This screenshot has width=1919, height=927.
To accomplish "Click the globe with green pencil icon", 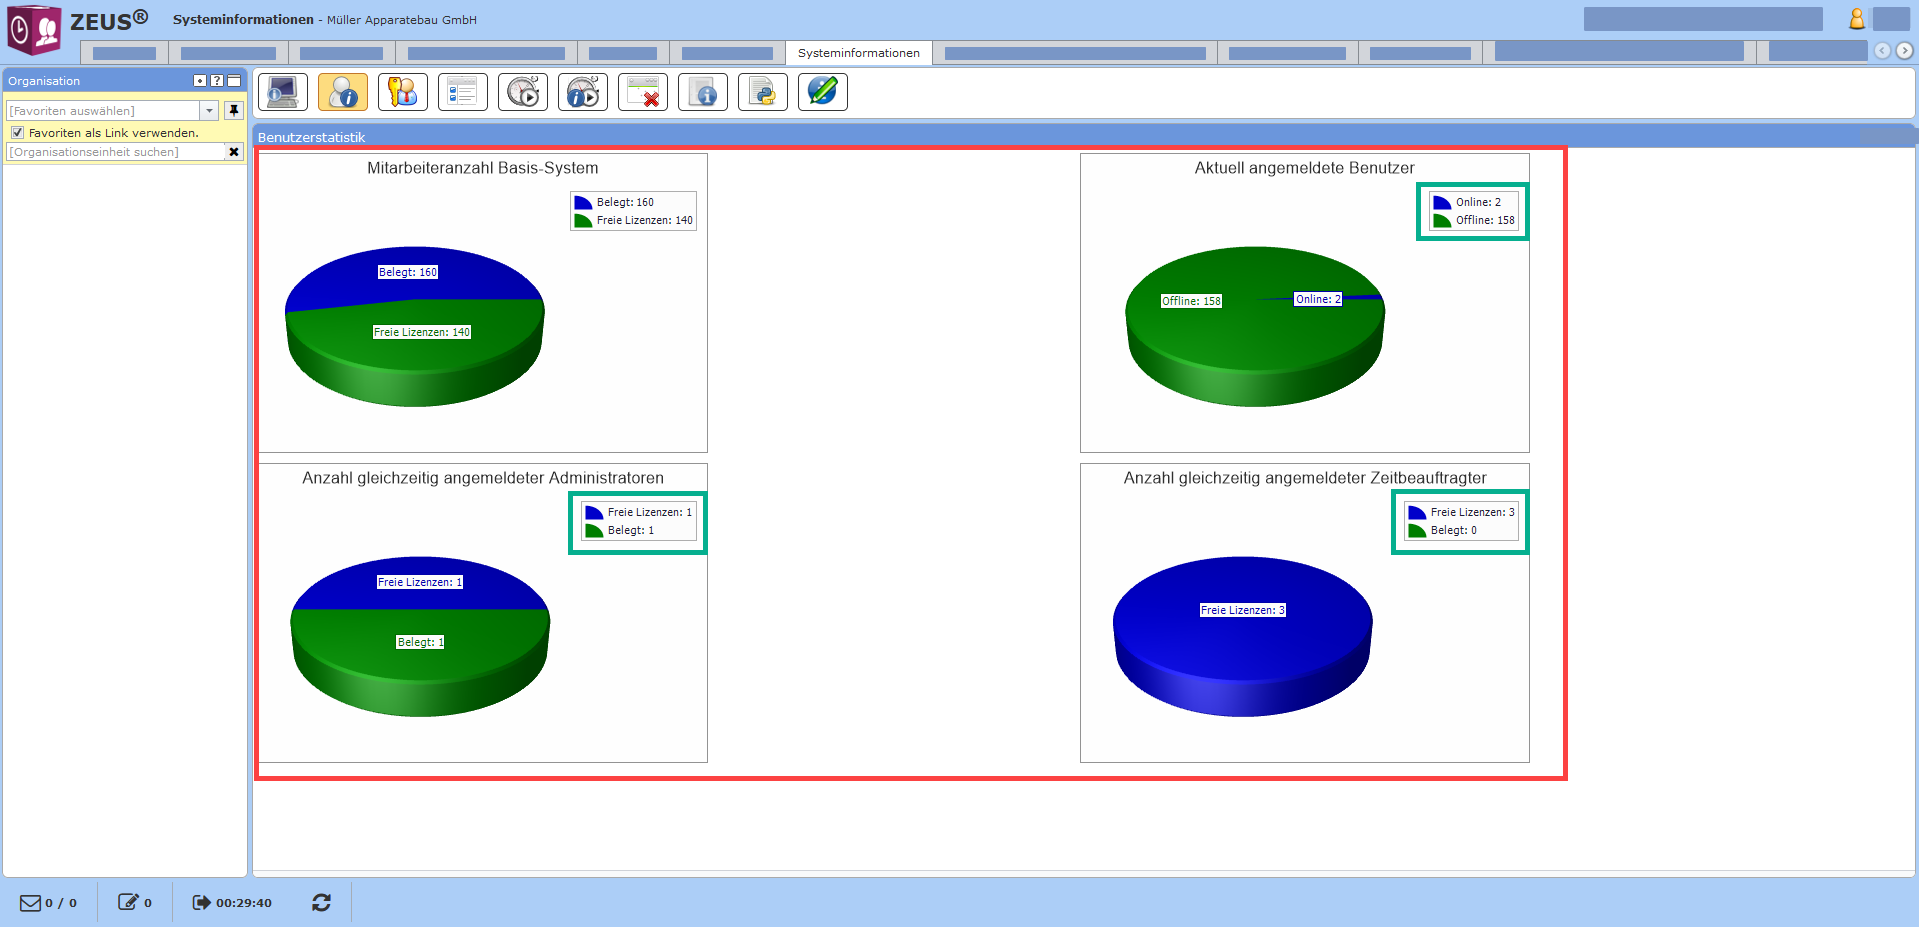I will (x=823, y=92).
